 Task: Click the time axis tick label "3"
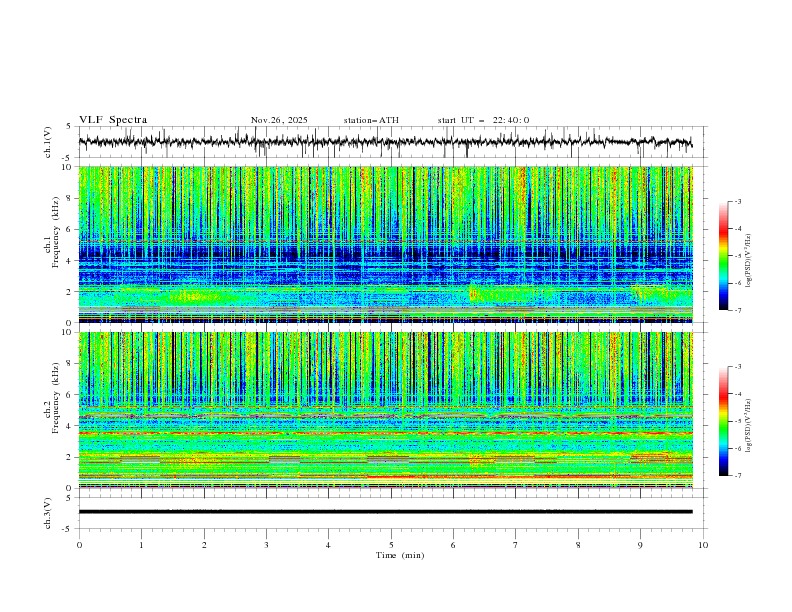(x=266, y=545)
